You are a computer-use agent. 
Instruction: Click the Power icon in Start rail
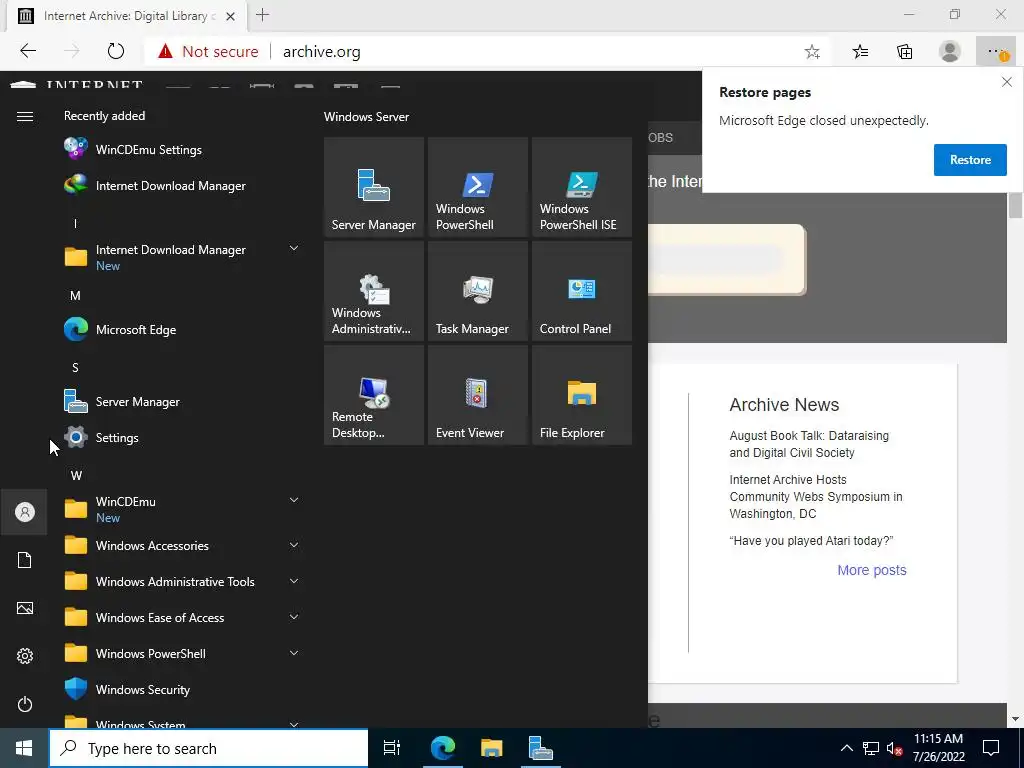(25, 704)
